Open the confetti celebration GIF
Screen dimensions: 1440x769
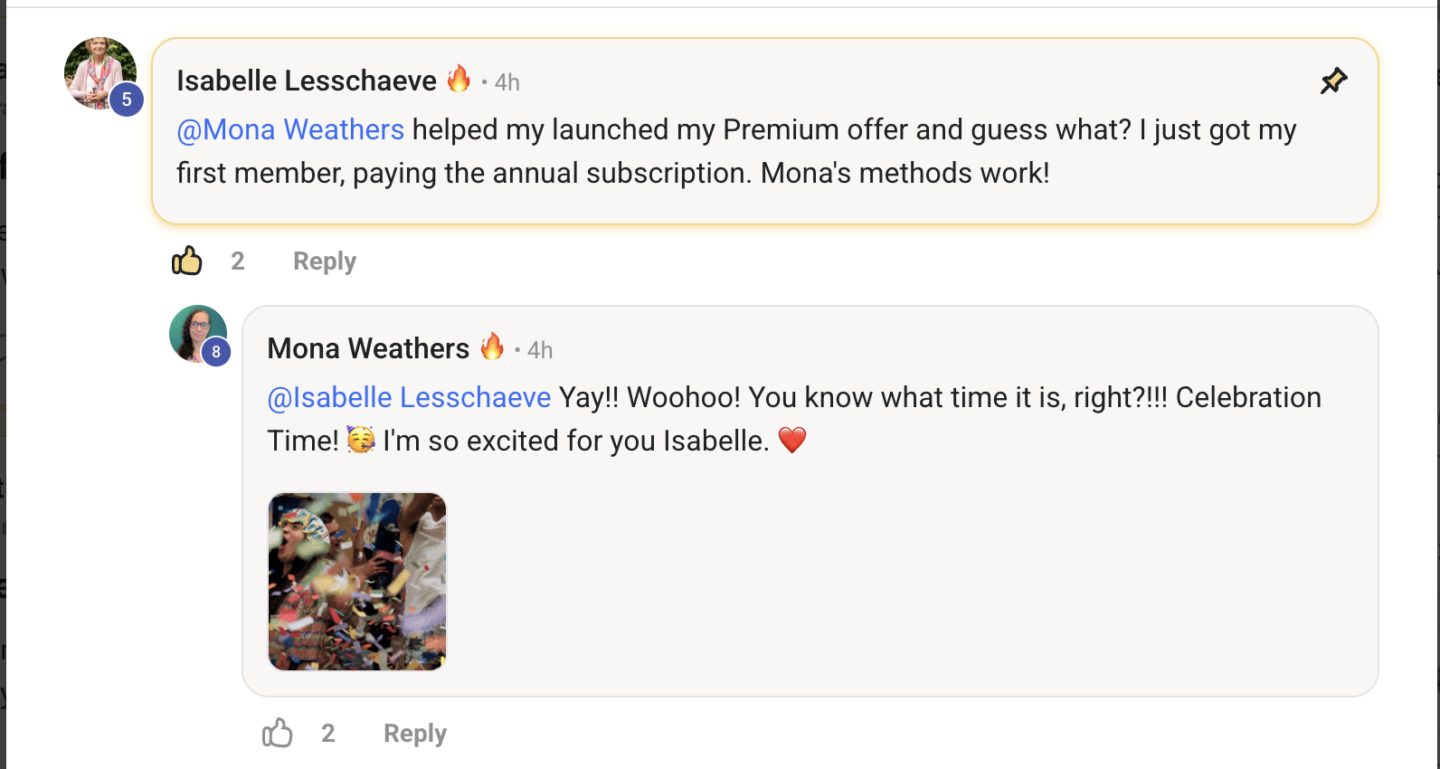(357, 581)
